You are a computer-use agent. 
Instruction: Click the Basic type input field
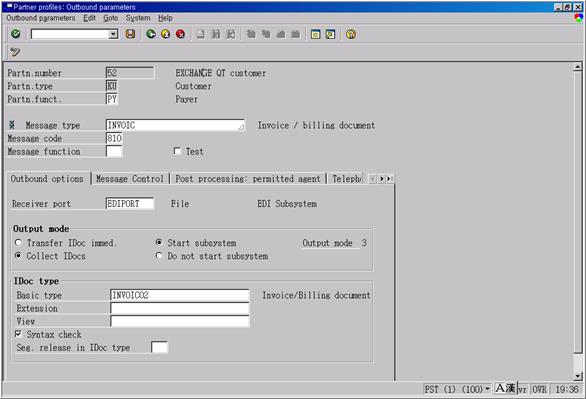coord(180,295)
